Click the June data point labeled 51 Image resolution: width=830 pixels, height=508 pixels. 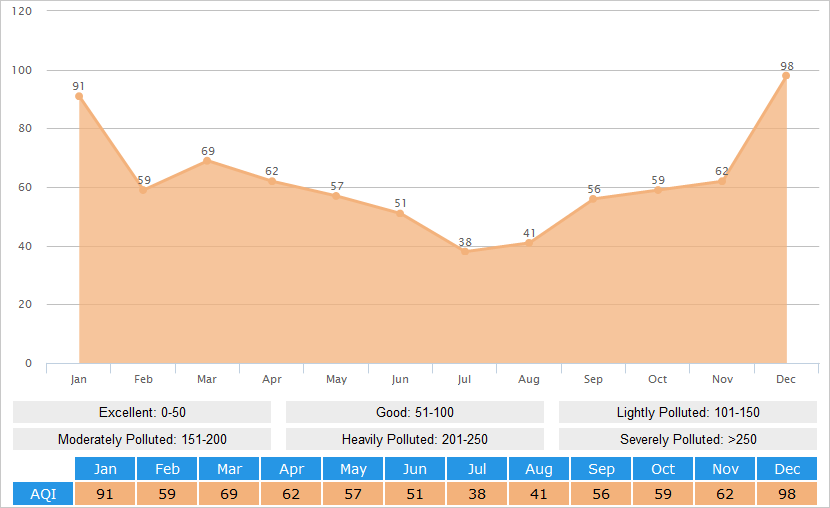pos(400,214)
